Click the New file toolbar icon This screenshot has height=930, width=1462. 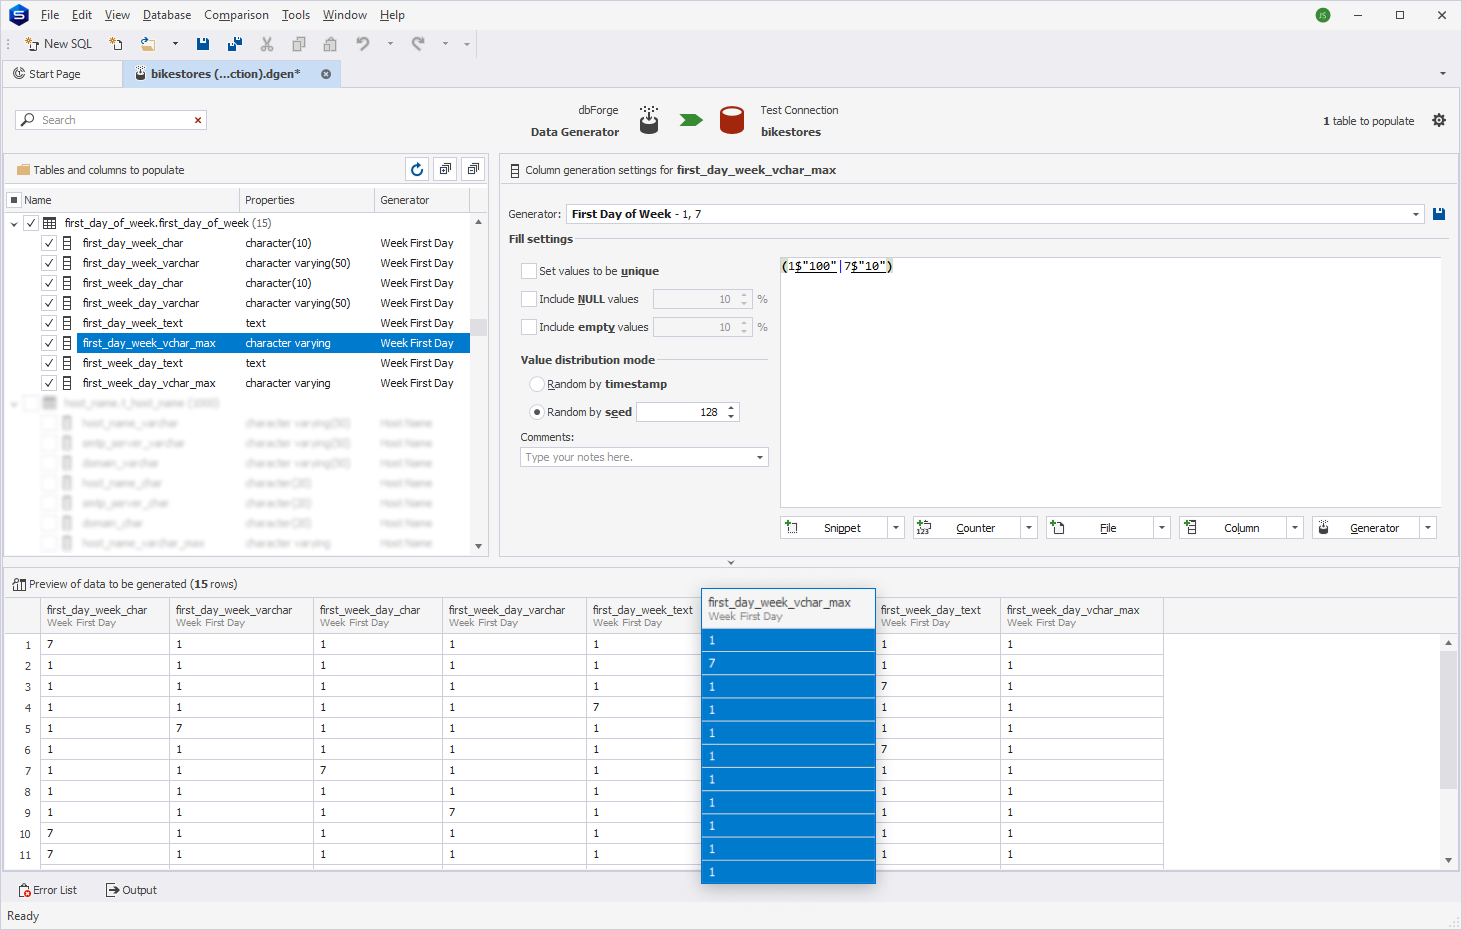(x=116, y=44)
